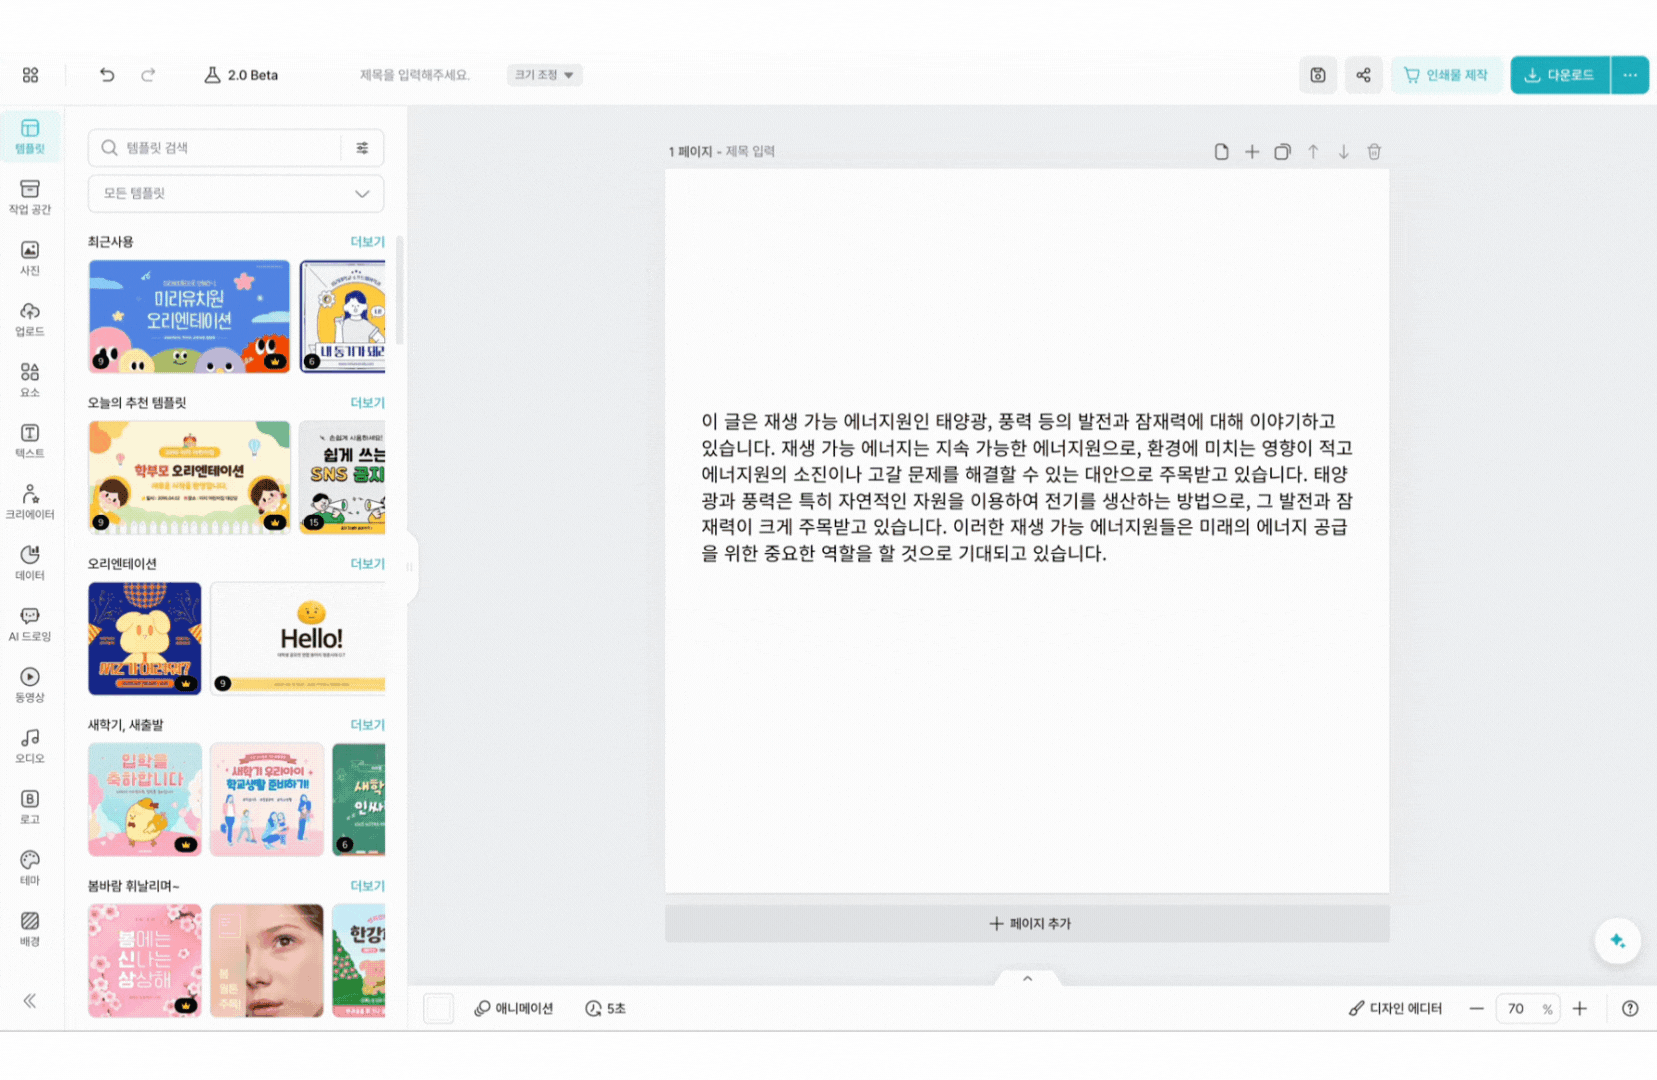
Task: Collapse the sidebar with double chevron
Action: point(30,1001)
